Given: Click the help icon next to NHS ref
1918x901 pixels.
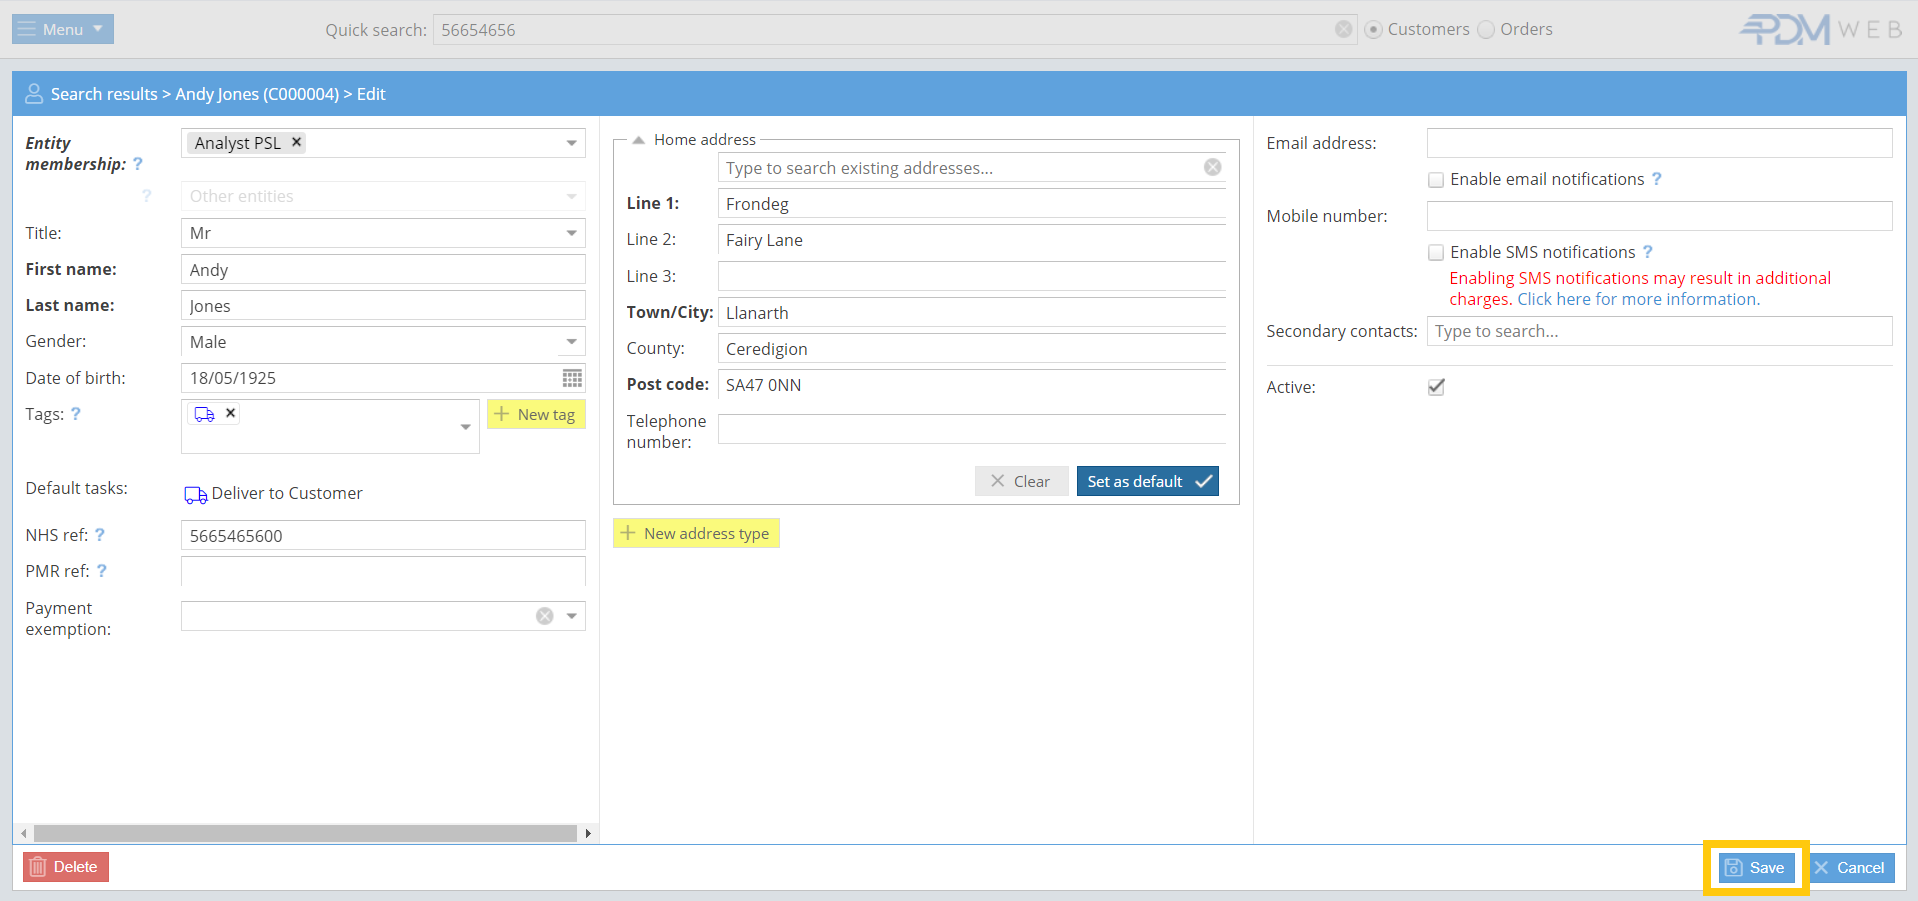Looking at the screenshot, I should (x=100, y=535).
